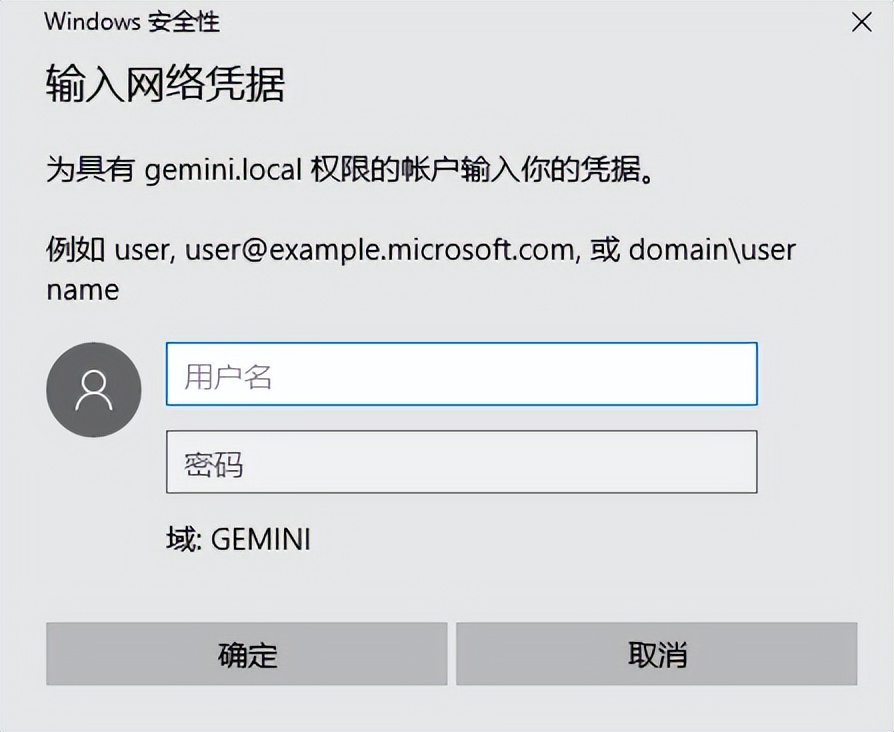The height and width of the screenshot is (732, 894).
Task: Click inside the 用户名 input field
Action: pos(460,374)
